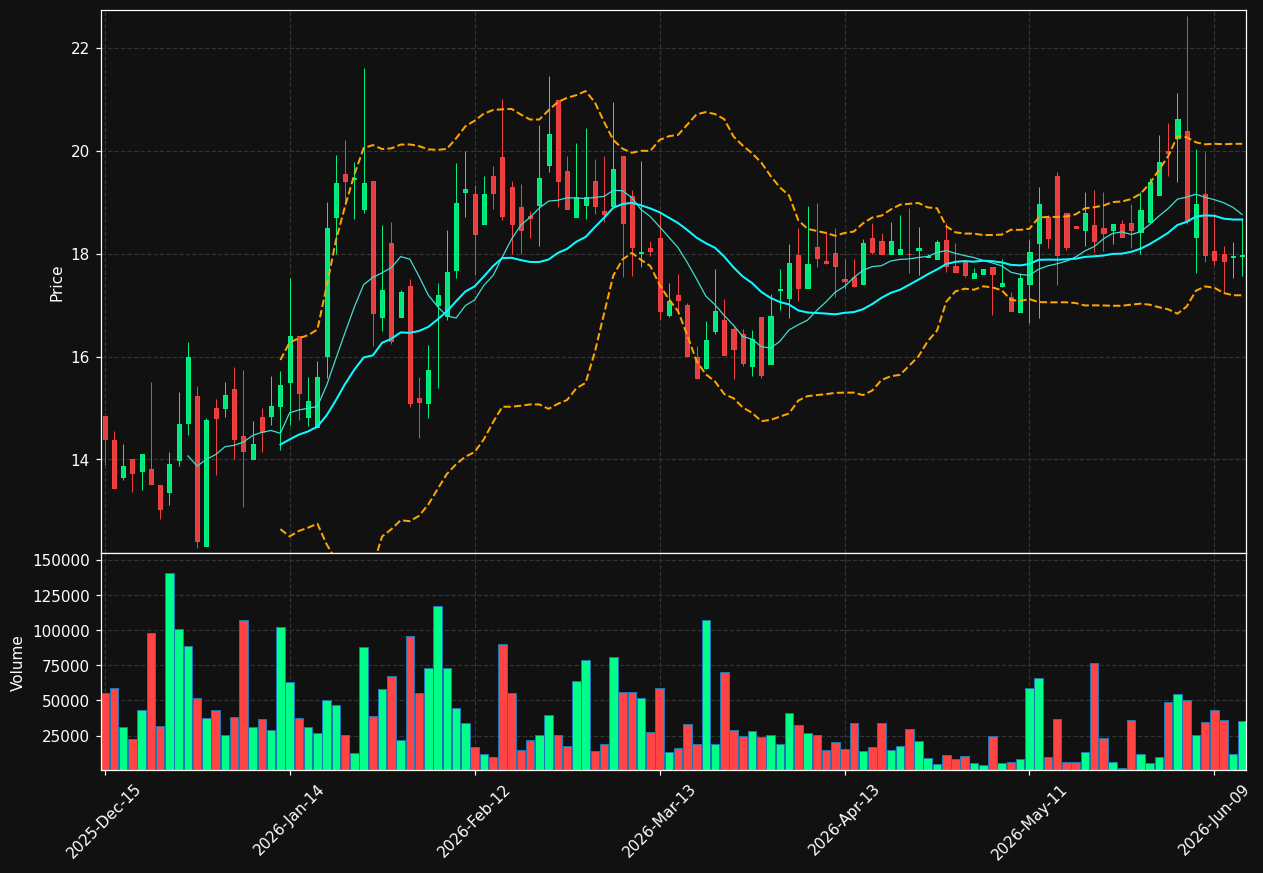
Task: Click the volume axis value 150000
Action: point(61,561)
